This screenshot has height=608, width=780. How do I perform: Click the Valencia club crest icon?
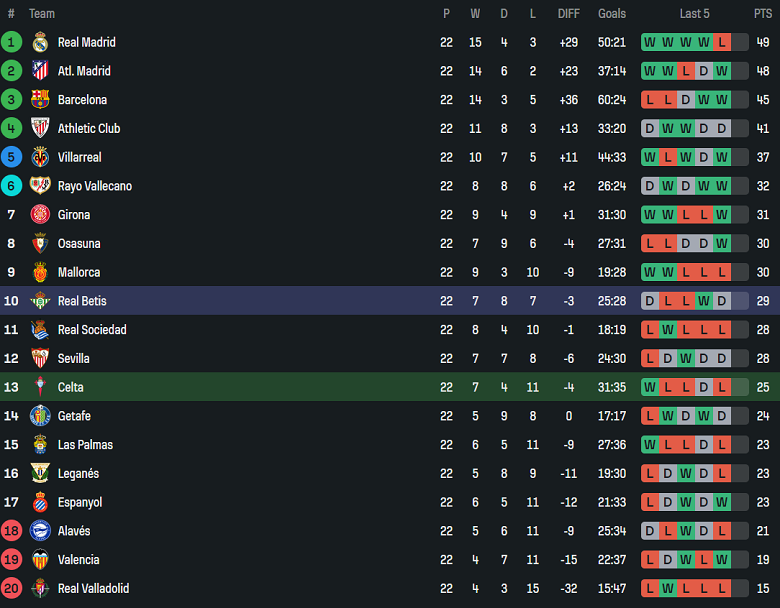click(x=40, y=560)
